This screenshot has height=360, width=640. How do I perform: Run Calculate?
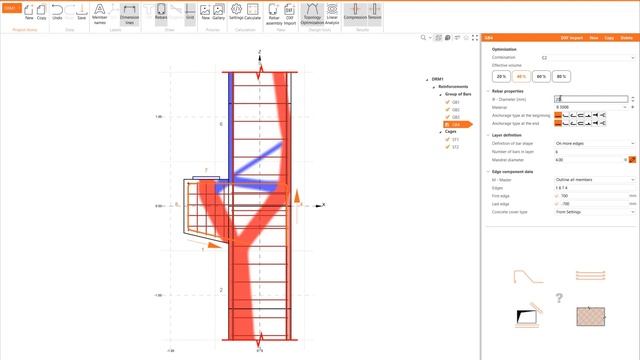pyautogui.click(x=253, y=12)
